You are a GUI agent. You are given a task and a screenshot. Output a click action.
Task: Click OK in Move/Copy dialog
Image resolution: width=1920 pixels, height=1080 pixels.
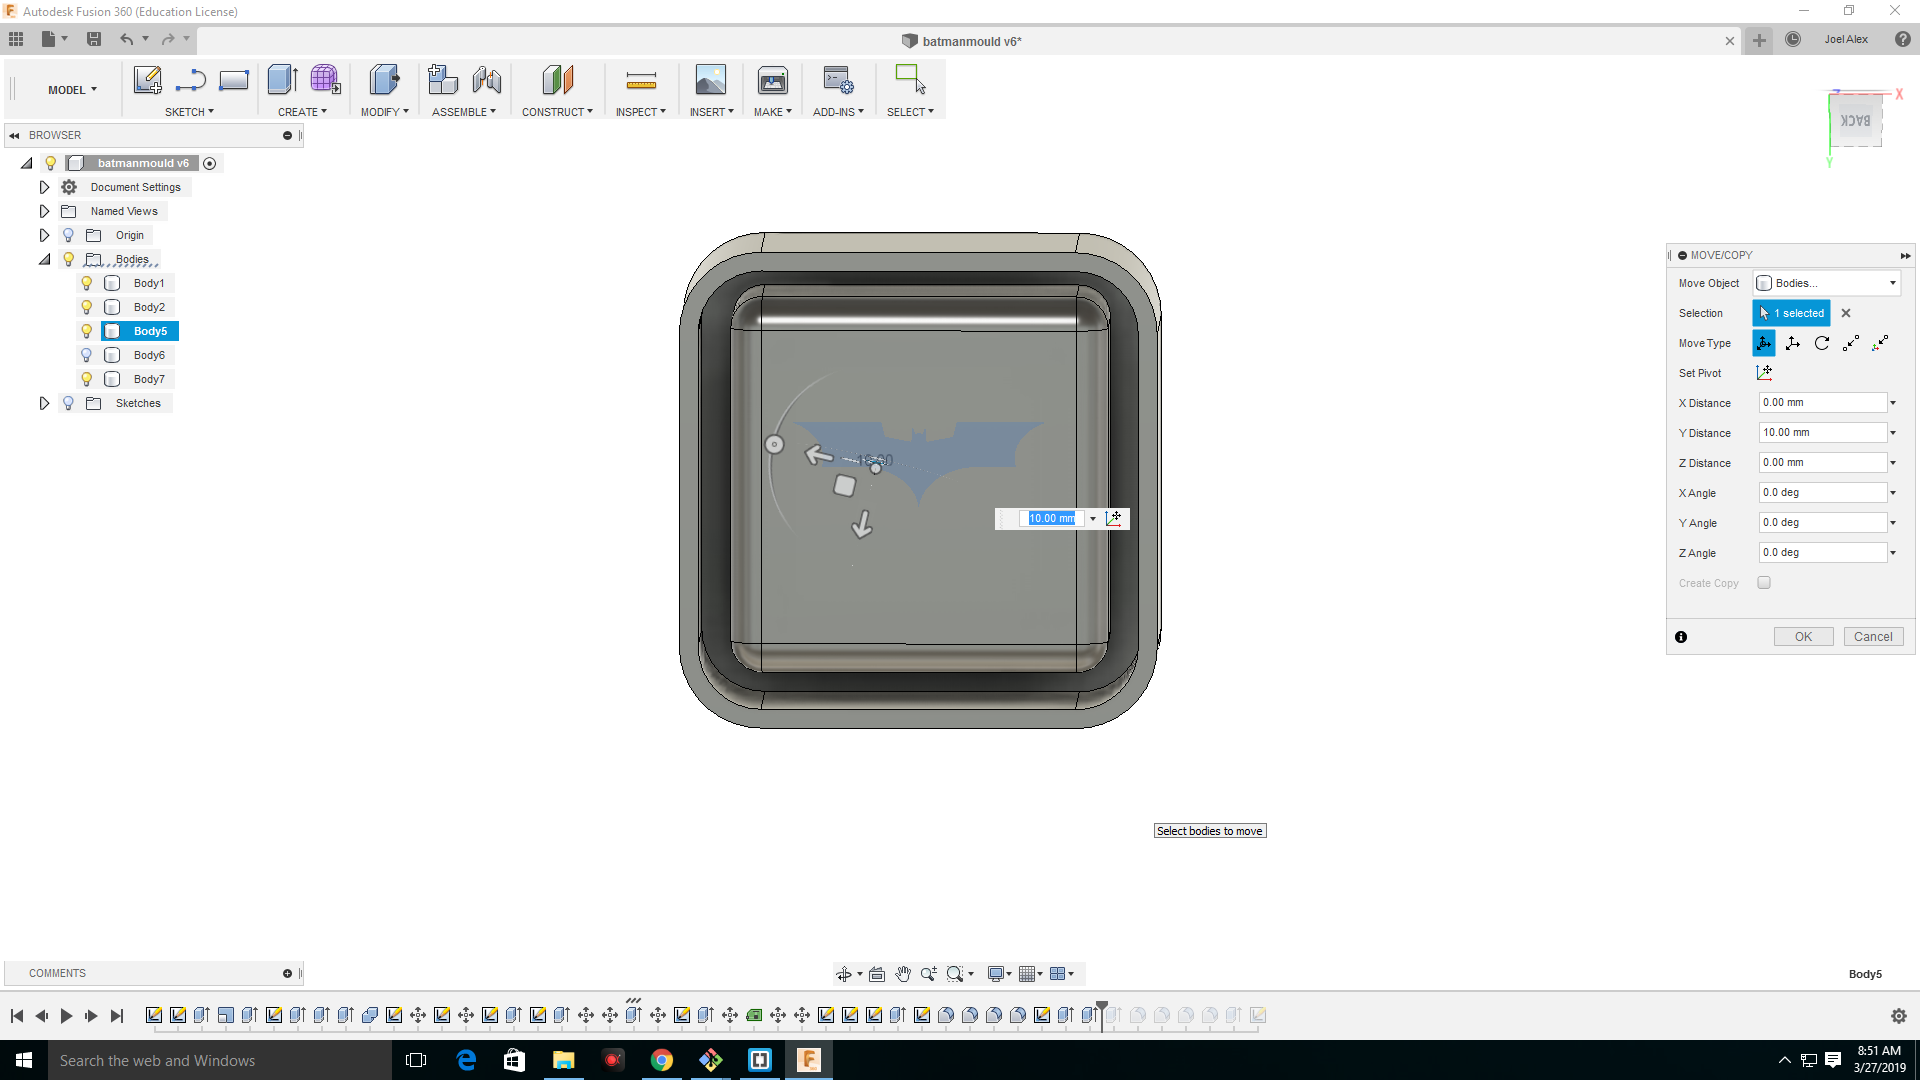[x=1802, y=637]
